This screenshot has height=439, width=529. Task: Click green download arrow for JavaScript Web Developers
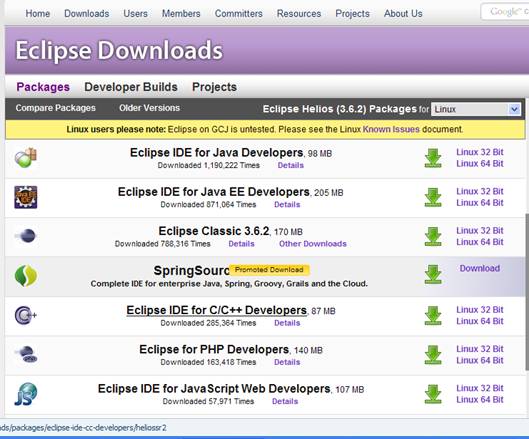pyautogui.click(x=433, y=394)
